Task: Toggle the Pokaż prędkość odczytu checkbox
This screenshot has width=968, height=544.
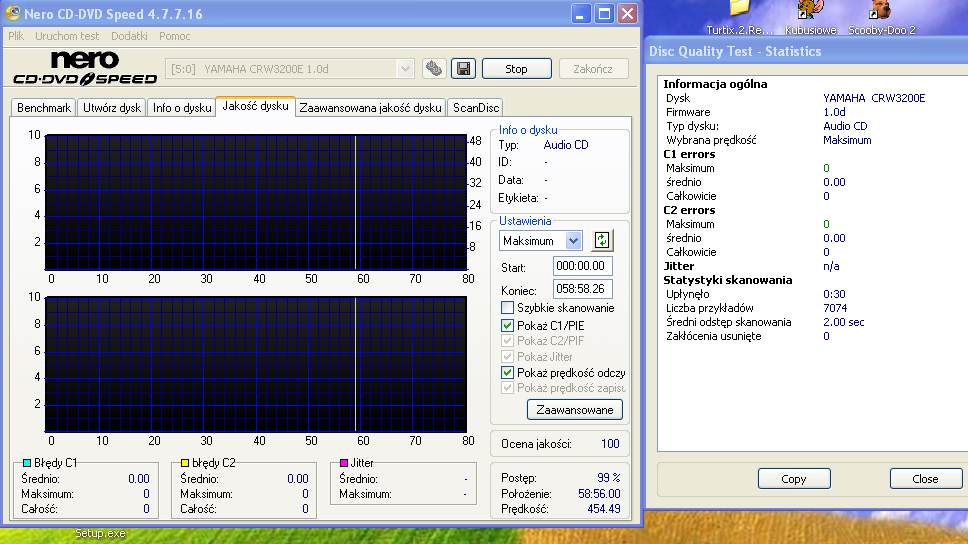Action: (x=508, y=372)
